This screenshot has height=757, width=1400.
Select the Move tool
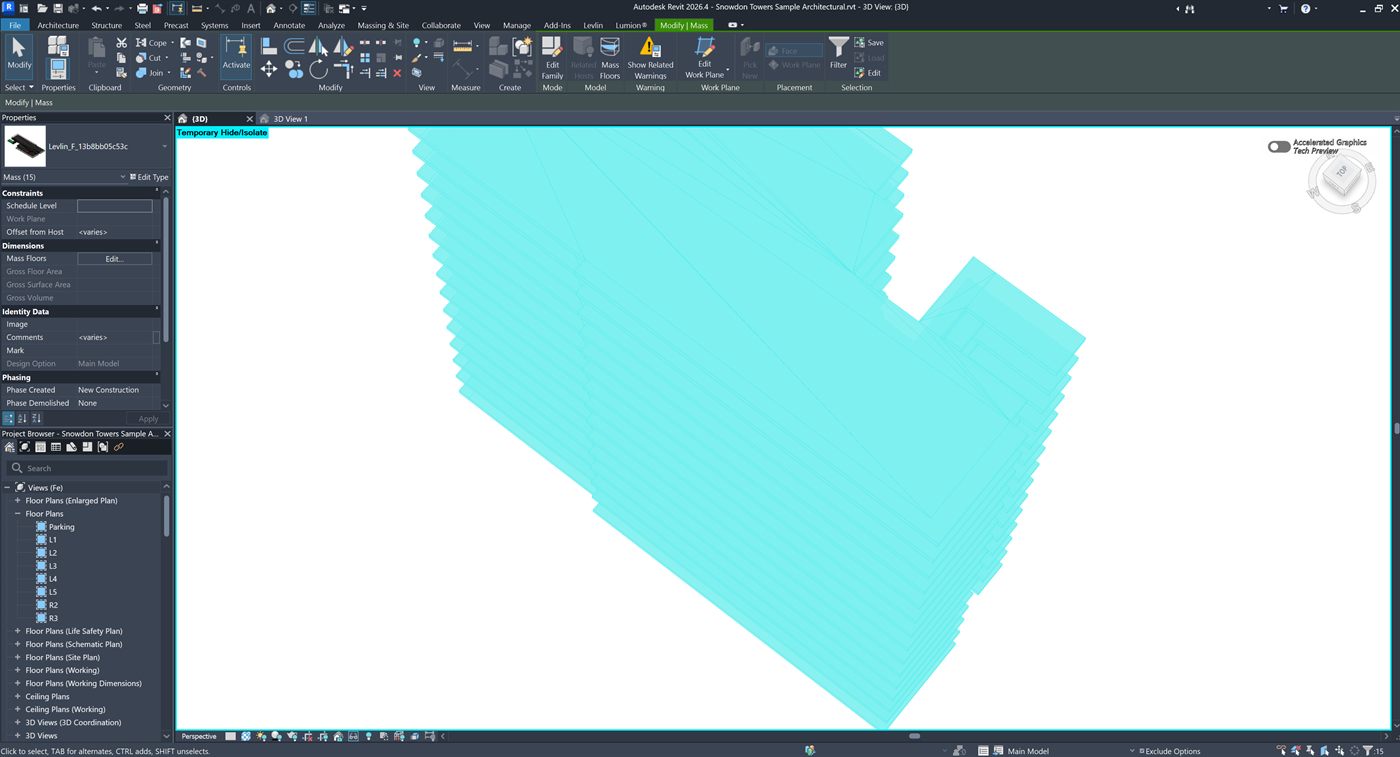(x=269, y=69)
